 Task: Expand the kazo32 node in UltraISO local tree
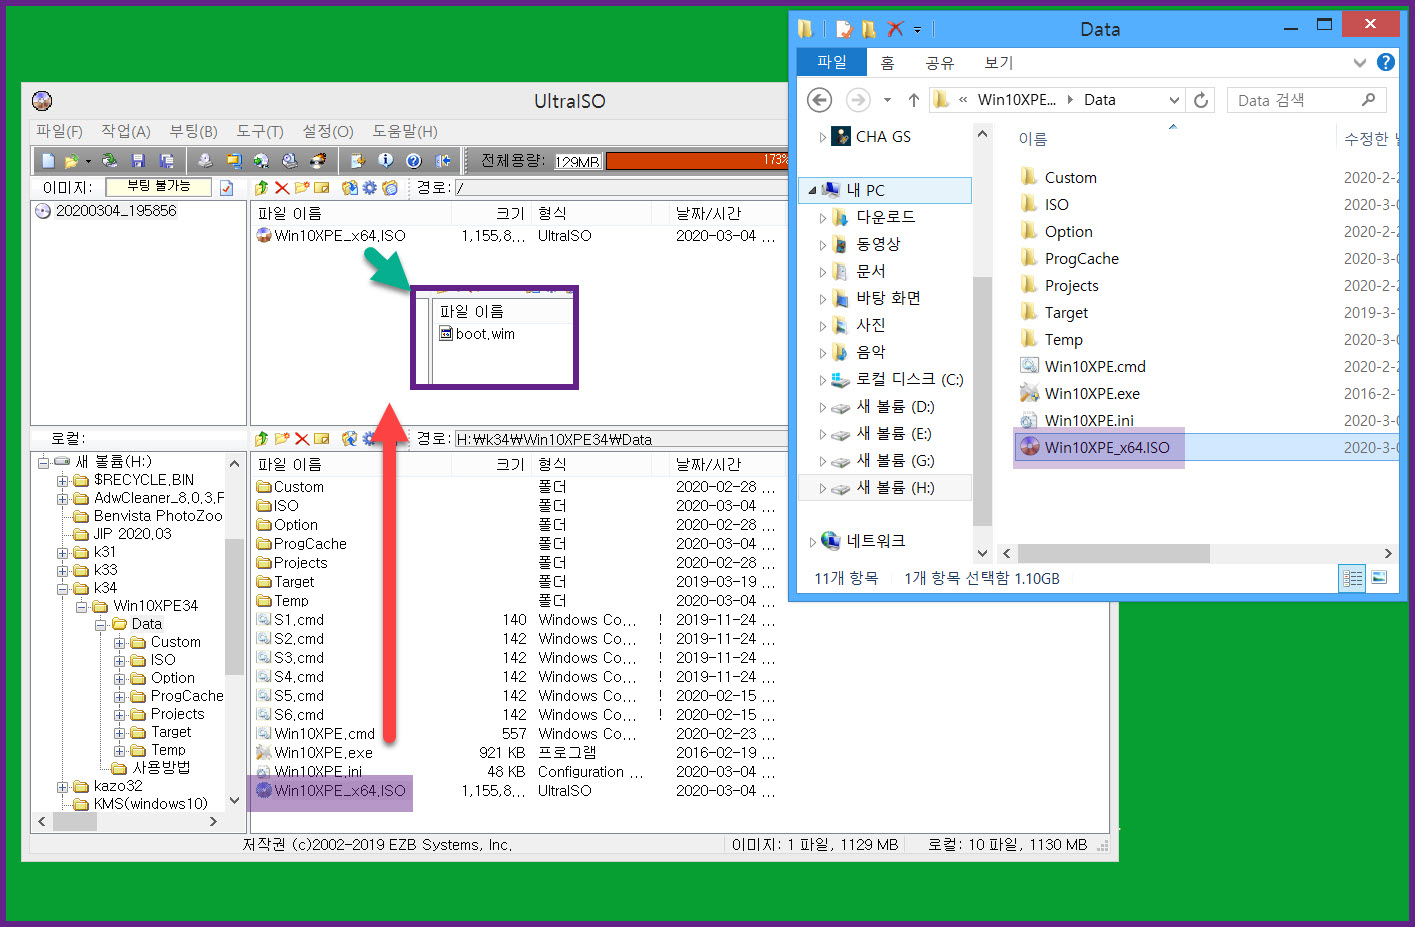click(x=63, y=786)
